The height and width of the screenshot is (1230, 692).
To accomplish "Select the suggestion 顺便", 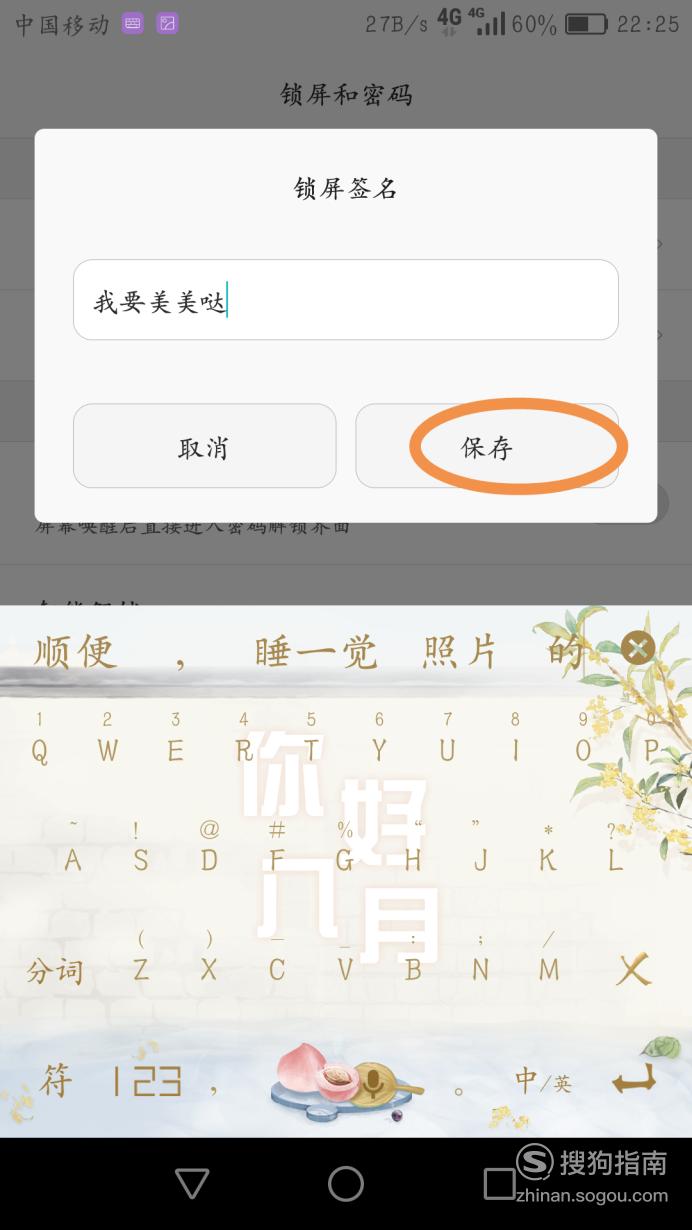I will click(76, 651).
